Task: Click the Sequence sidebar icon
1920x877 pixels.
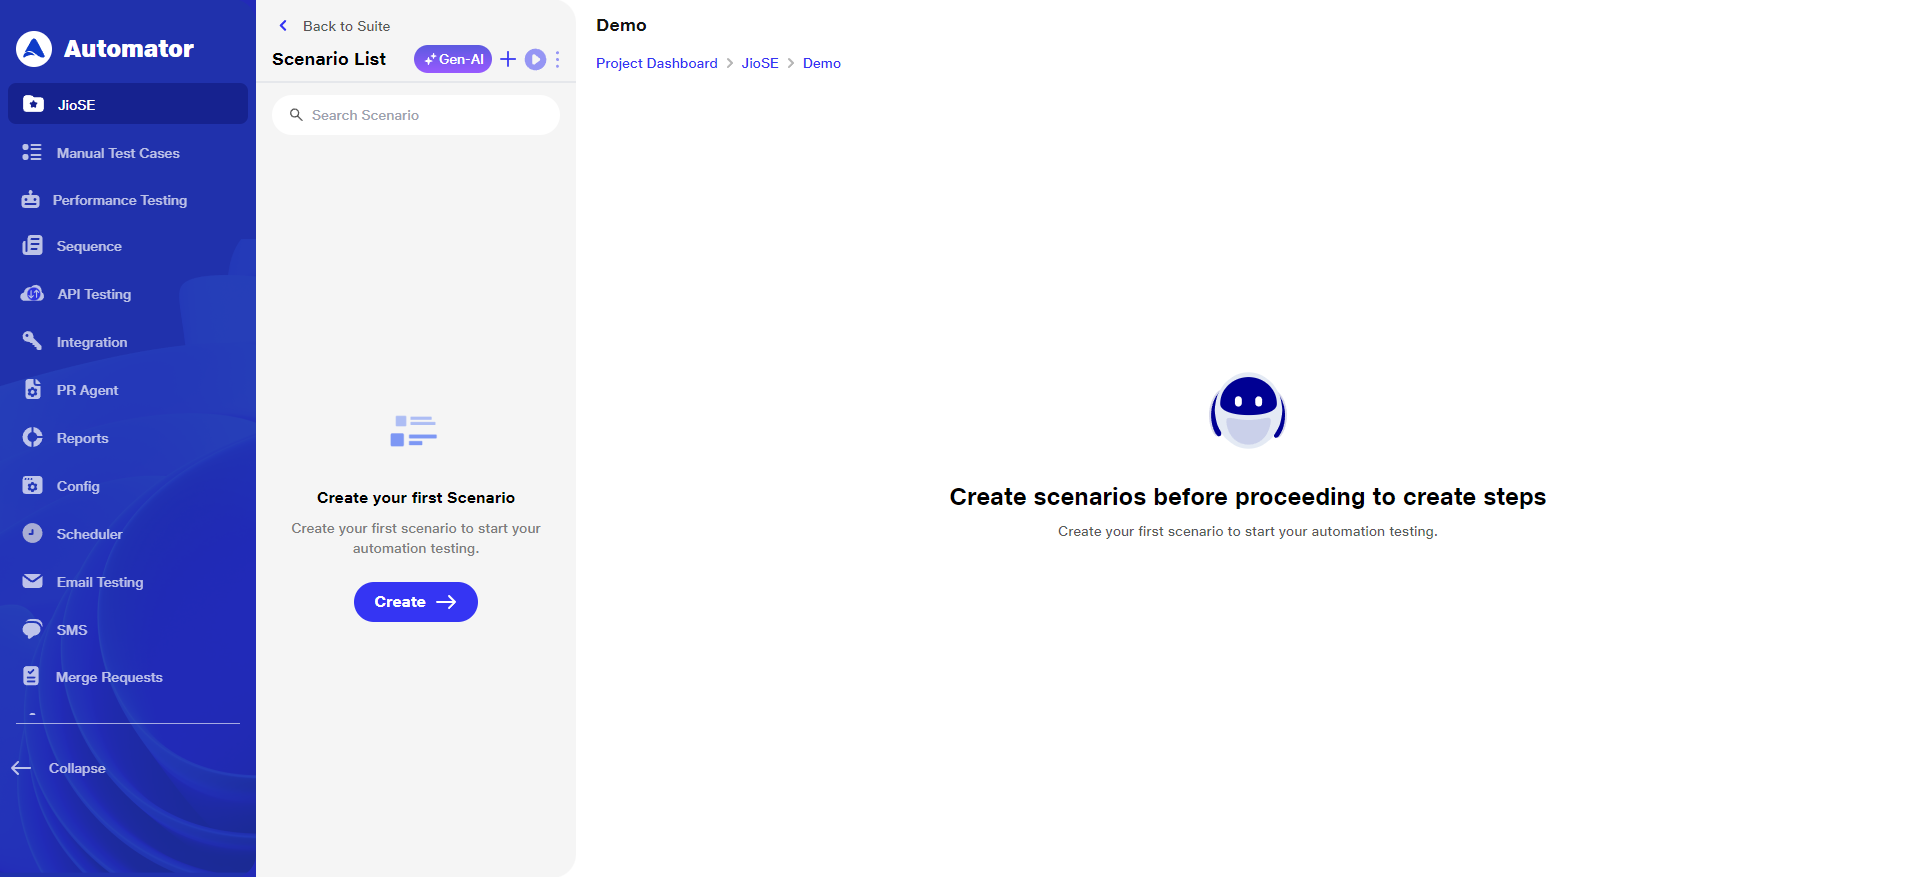Action: tap(32, 246)
